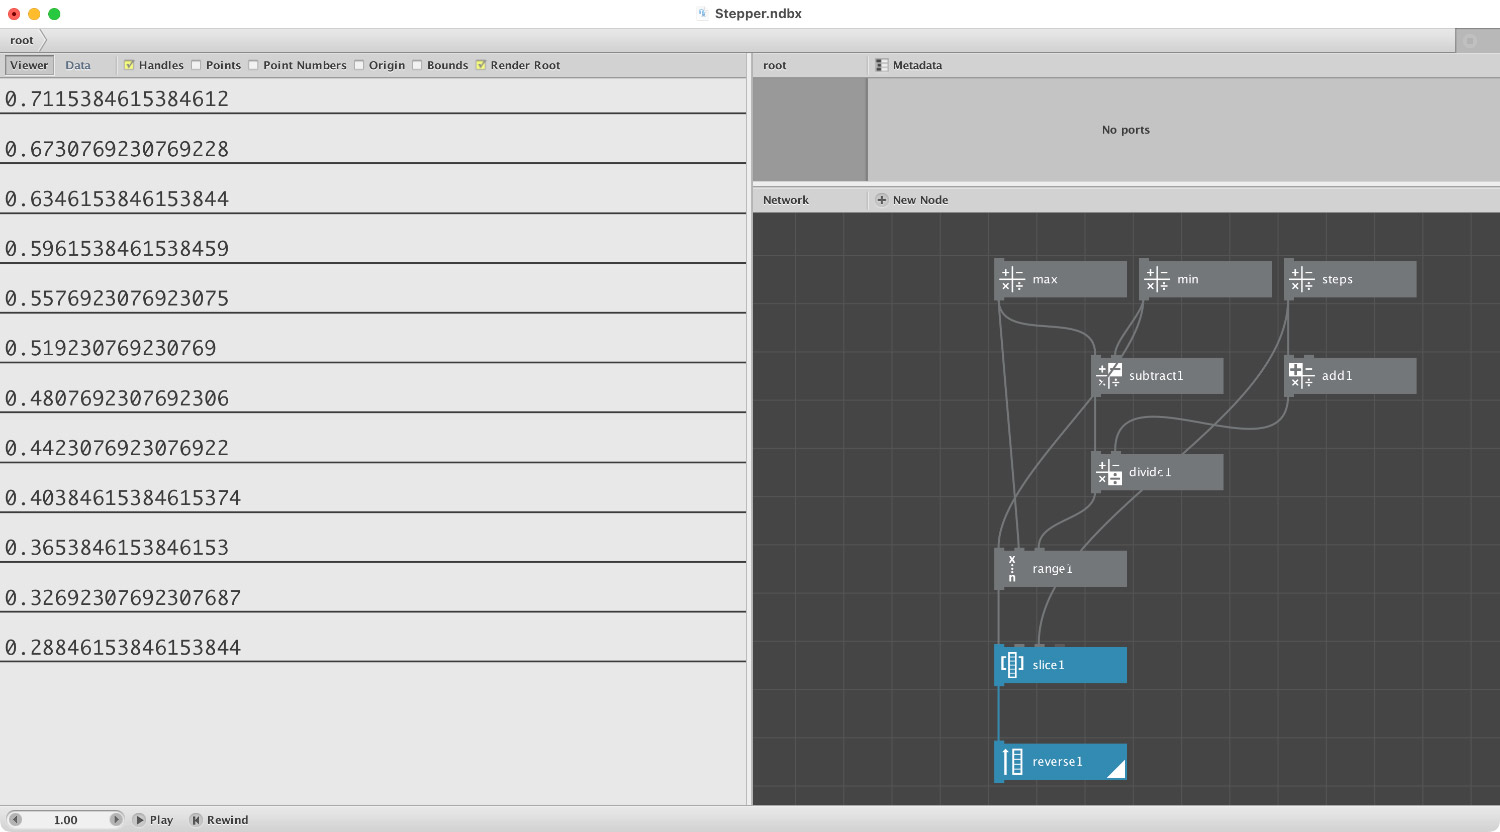
Task: Select the steps node icon
Action: (1302, 279)
